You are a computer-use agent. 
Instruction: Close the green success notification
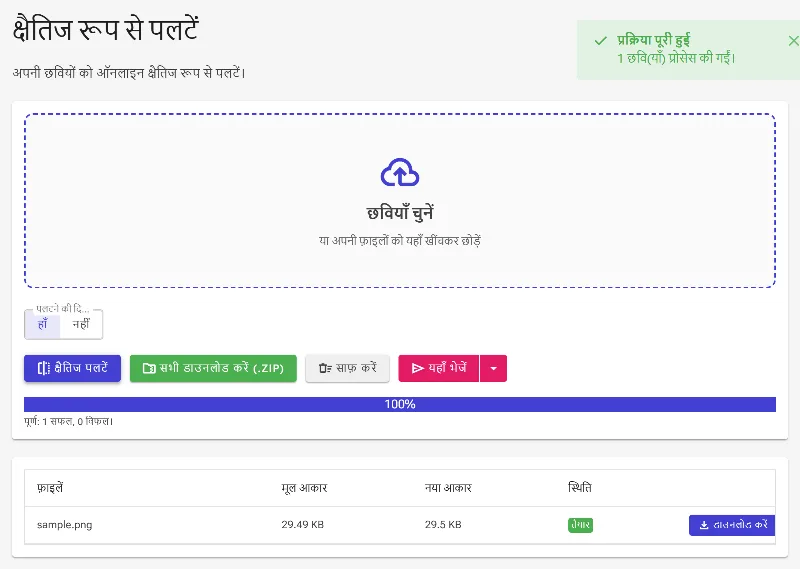pos(793,41)
